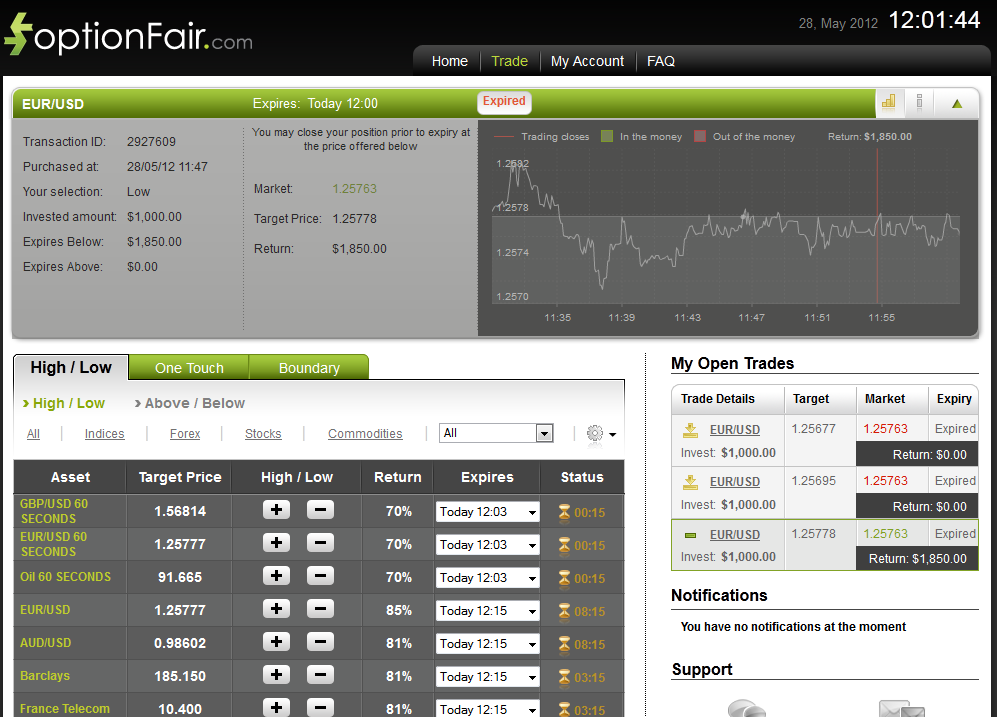997x717 pixels.
Task: Open the All assets dropdown filter
Action: (x=496, y=432)
